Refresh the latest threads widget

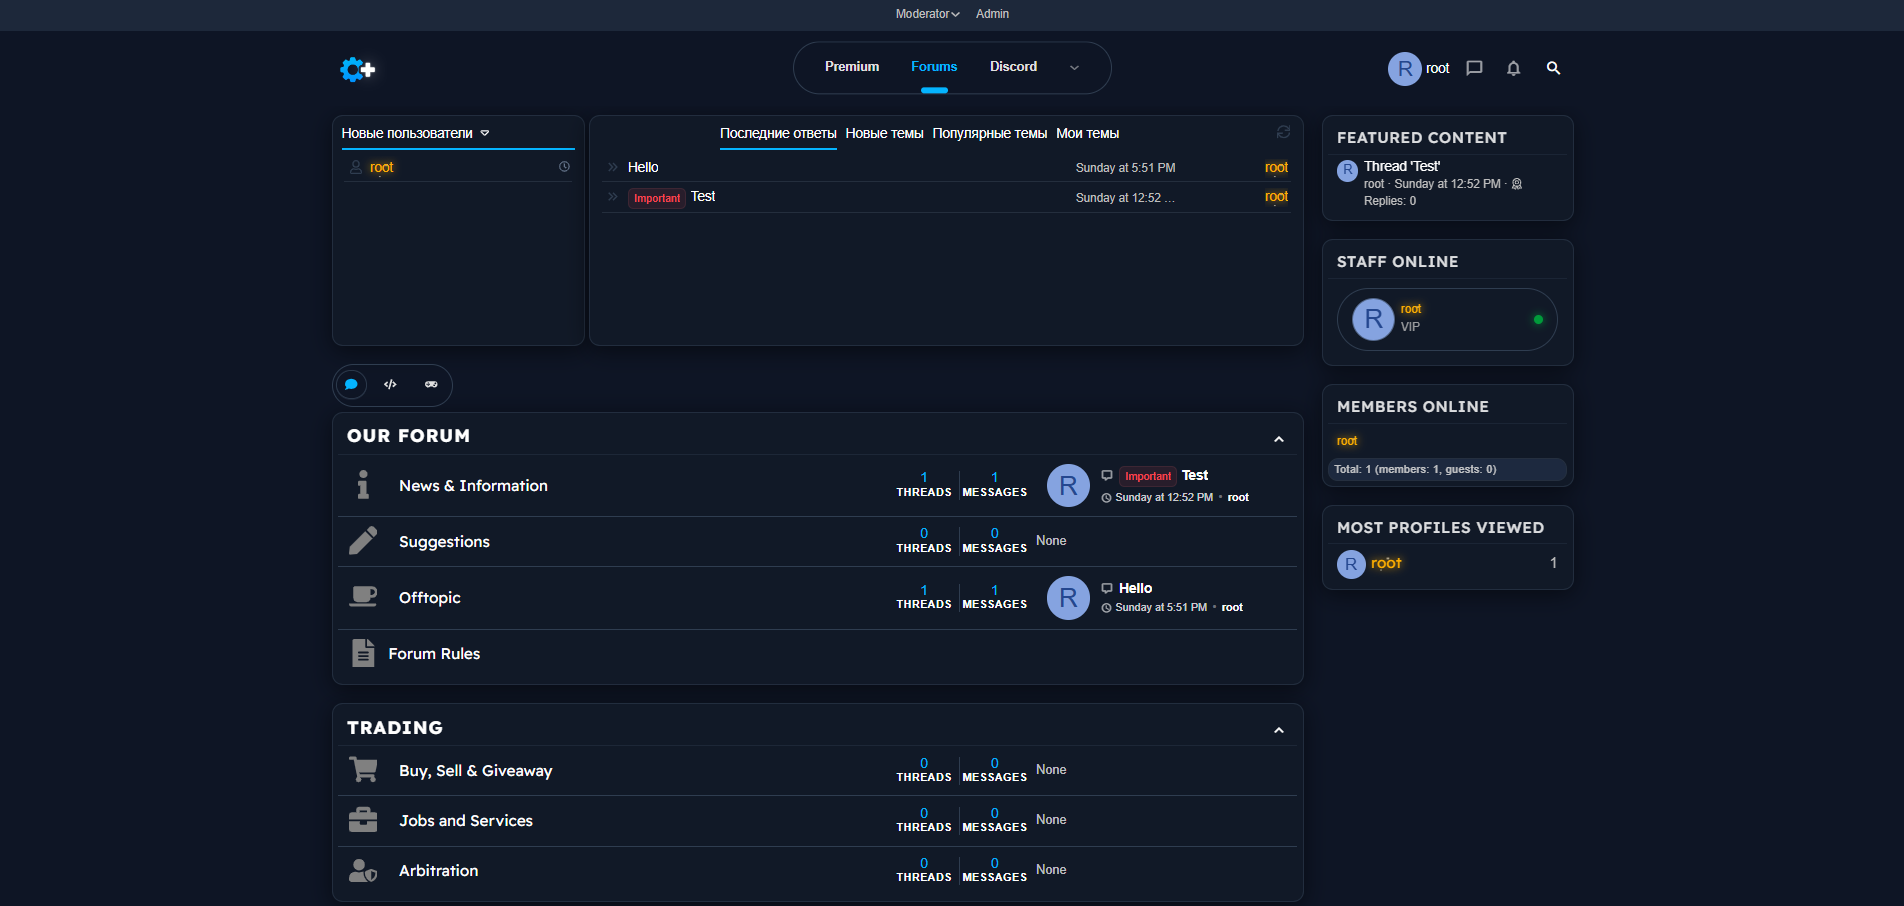1283,132
